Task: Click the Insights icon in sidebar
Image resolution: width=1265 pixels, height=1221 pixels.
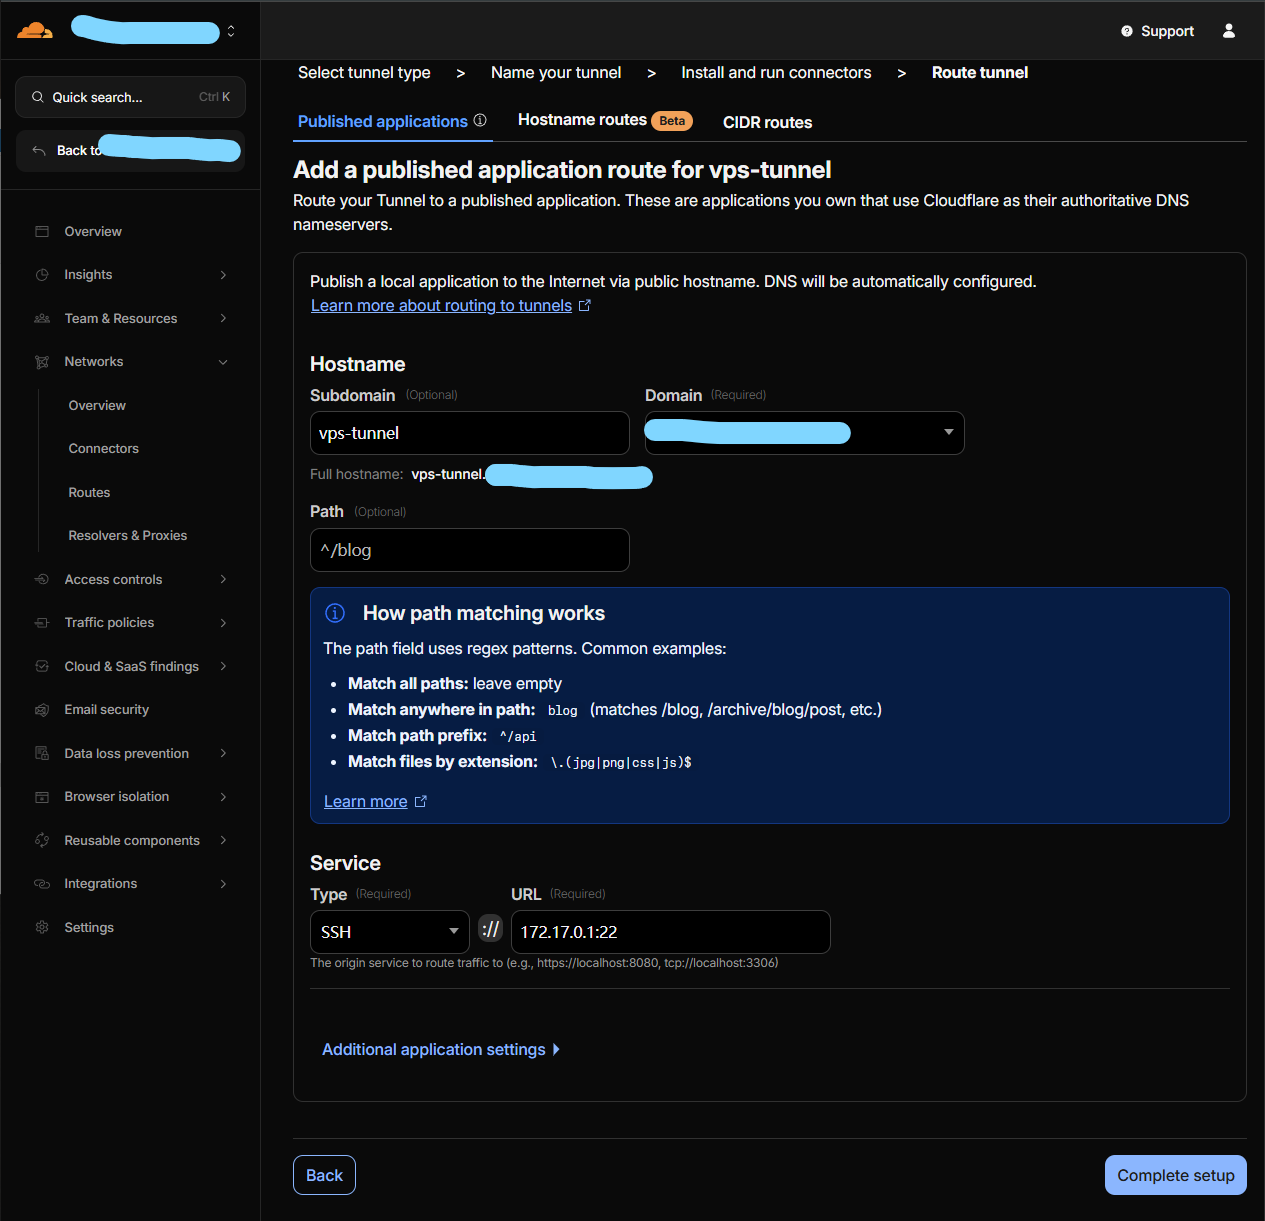Action: 42,275
